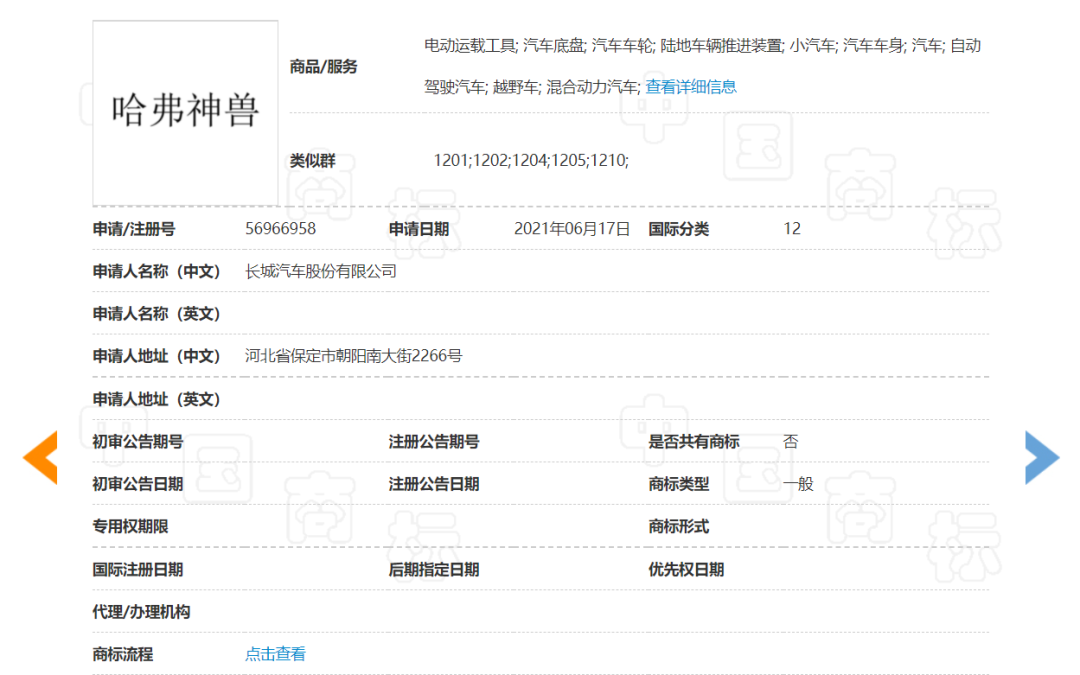The image size is (1080, 675).
Task: Select goods text starting with 电动运载工具
Action: [x=703, y=45]
